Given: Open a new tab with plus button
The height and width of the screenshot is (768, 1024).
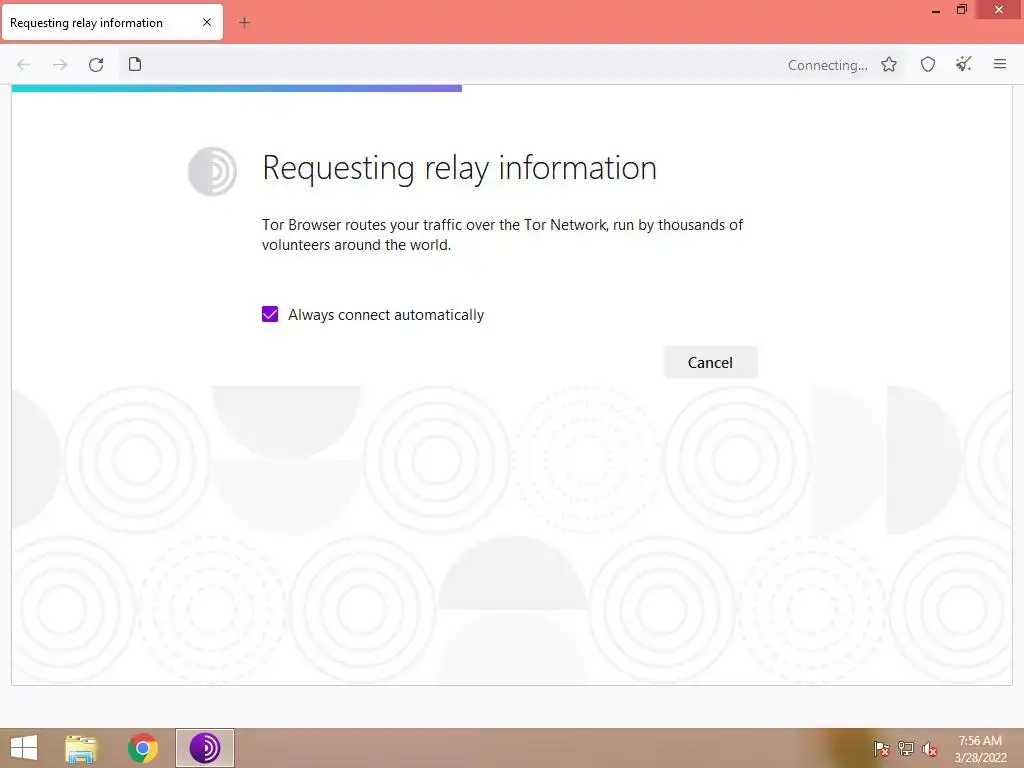Looking at the screenshot, I should click(244, 23).
